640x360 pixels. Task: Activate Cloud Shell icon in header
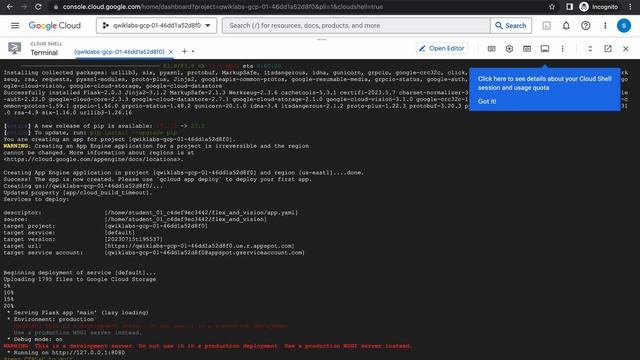coord(547,26)
